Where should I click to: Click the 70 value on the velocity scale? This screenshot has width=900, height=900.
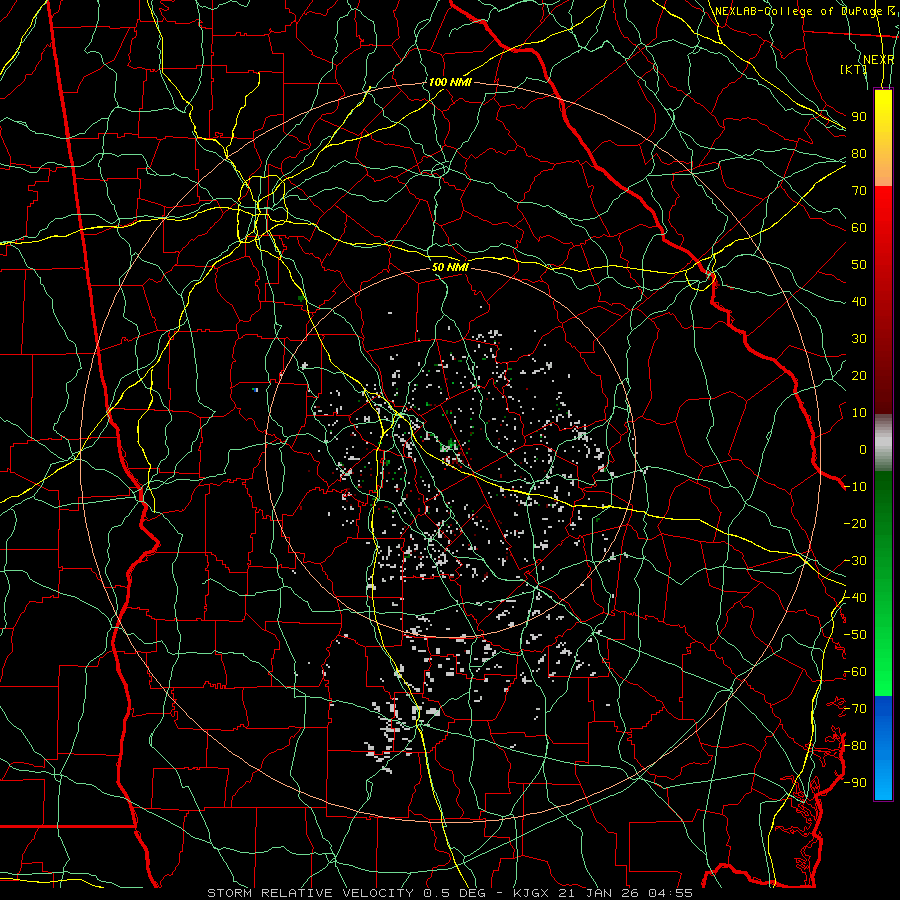[x=859, y=191]
